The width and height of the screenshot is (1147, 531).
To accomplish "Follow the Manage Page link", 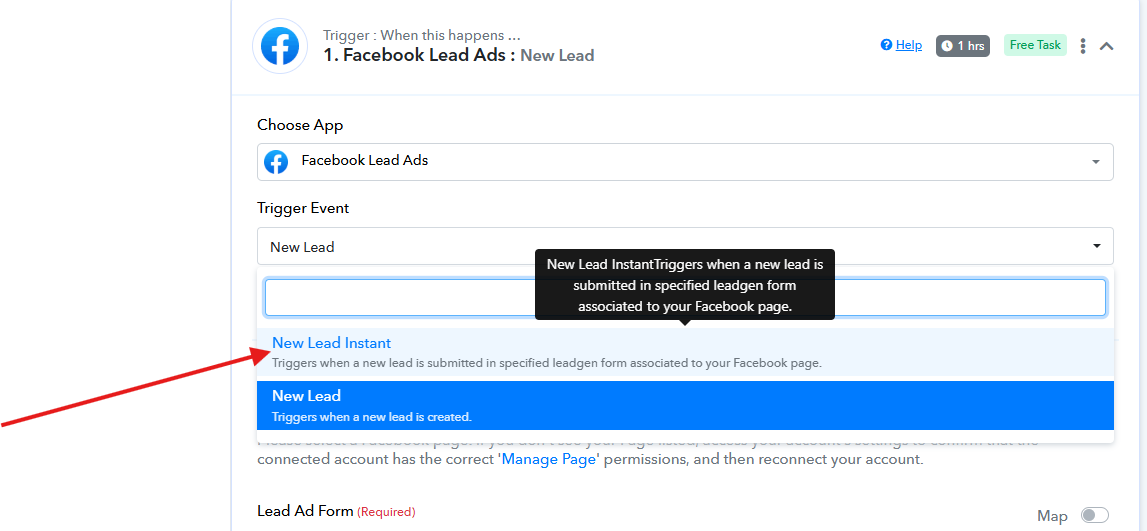I will click(x=549, y=460).
